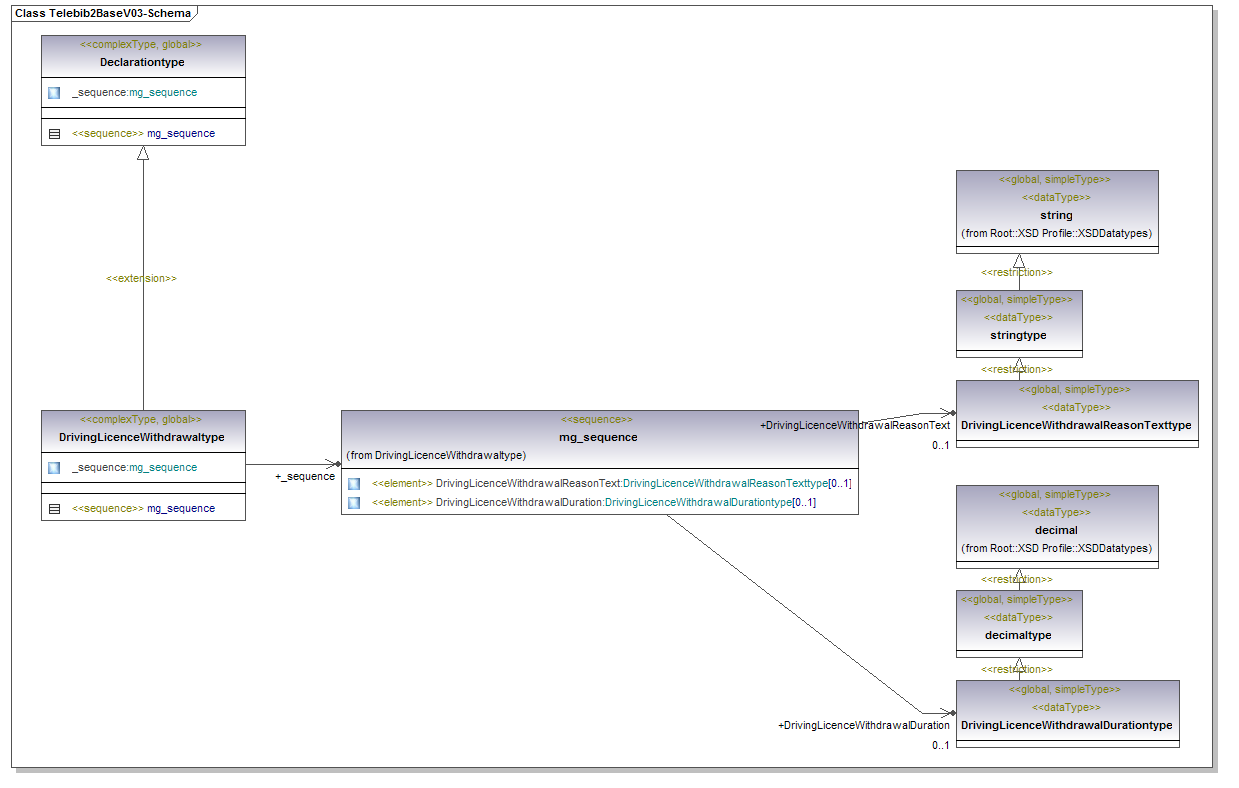Select the stringtype datatype box
This screenshot has width=1239, height=788.
(x=1019, y=324)
